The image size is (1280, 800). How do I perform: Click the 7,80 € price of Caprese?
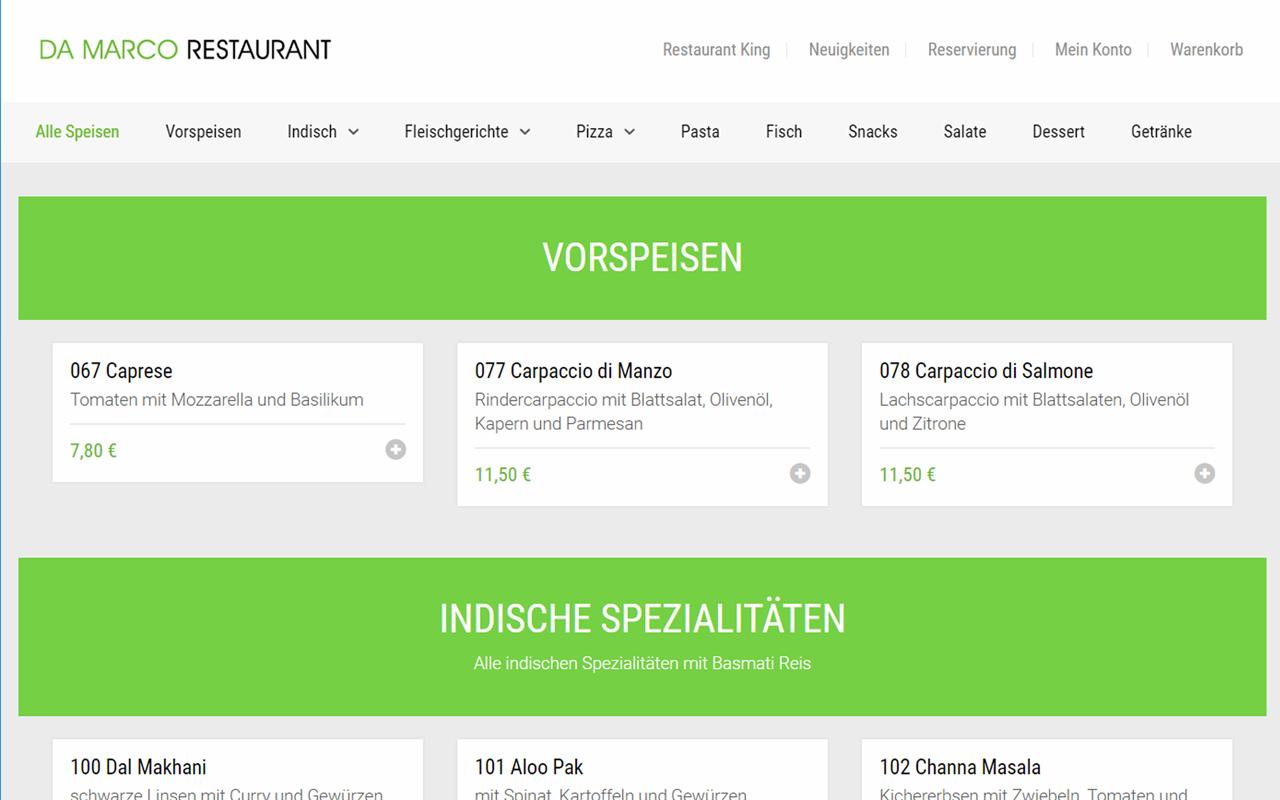[93, 451]
